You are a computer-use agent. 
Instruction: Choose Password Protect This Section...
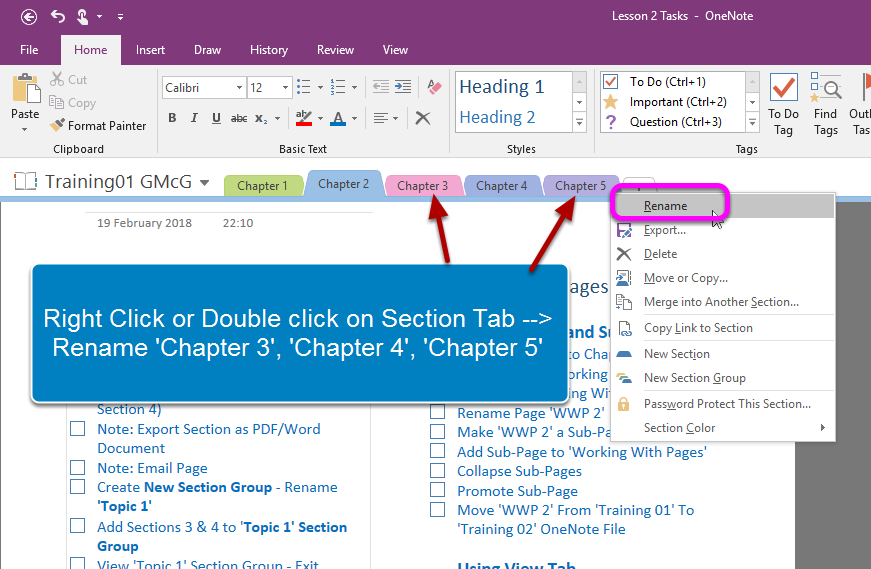tap(723, 404)
